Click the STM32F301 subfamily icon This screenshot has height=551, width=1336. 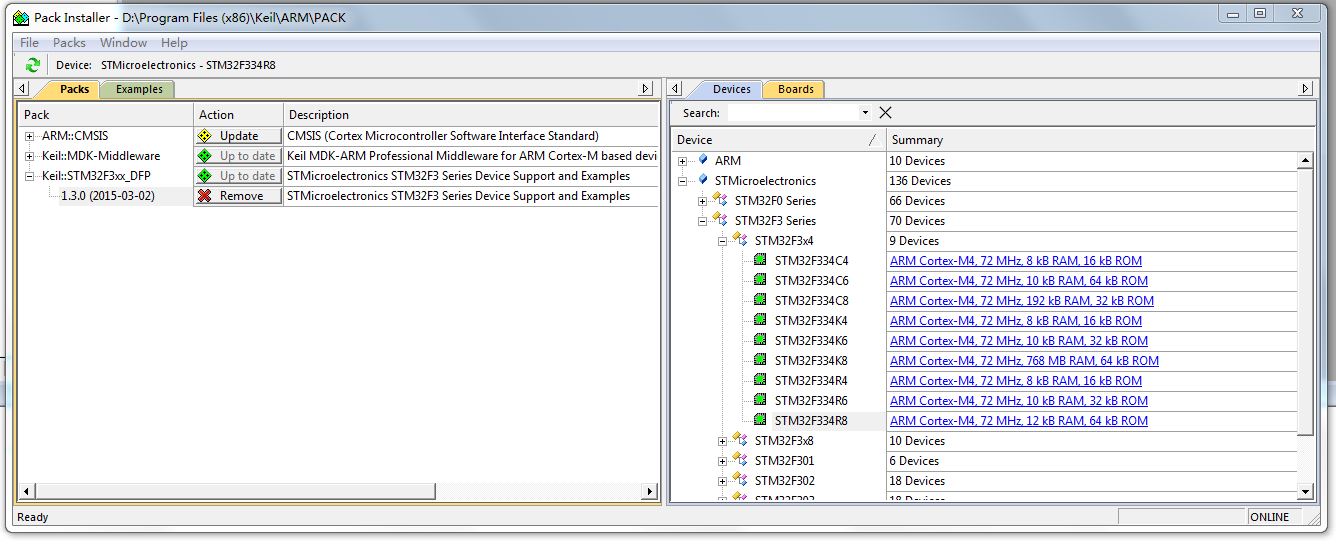pos(740,460)
